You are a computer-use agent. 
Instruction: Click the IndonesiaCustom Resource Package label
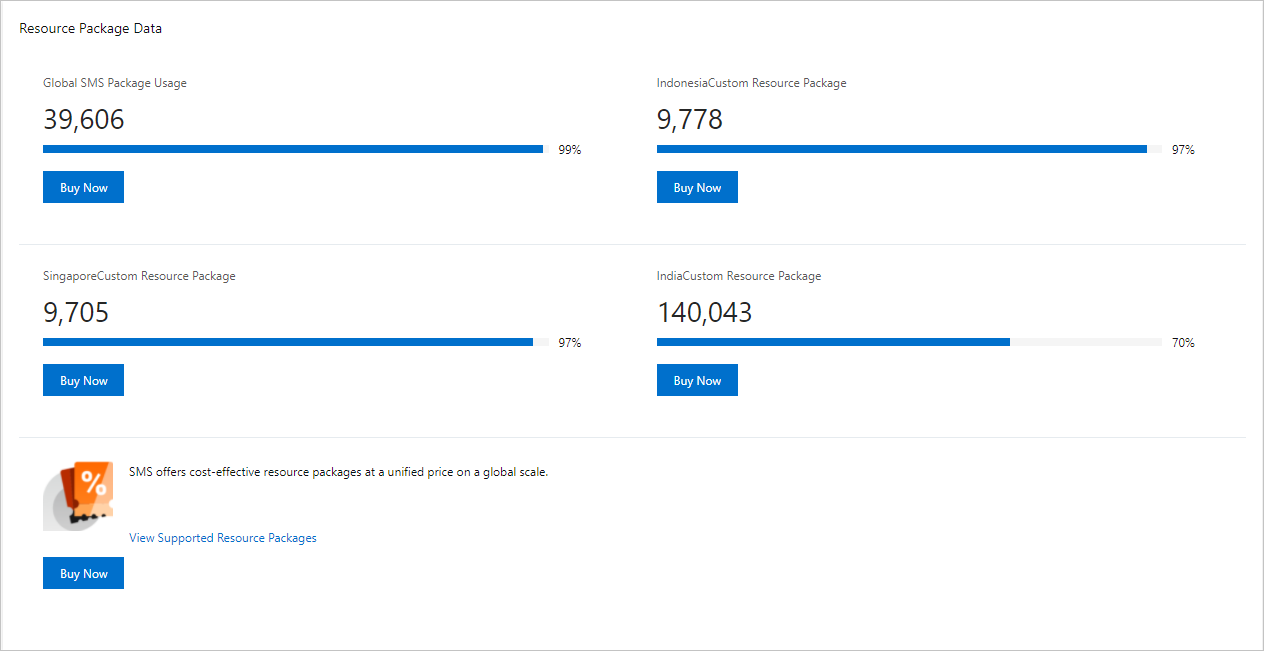pos(751,83)
